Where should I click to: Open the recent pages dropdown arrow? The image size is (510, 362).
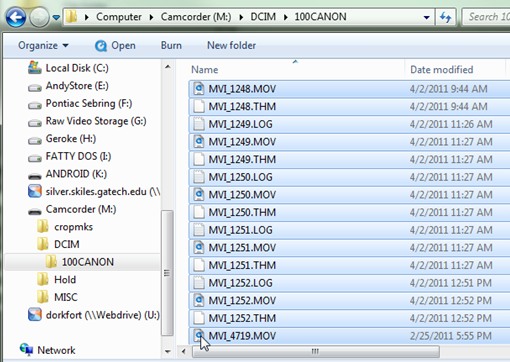[56, 17]
